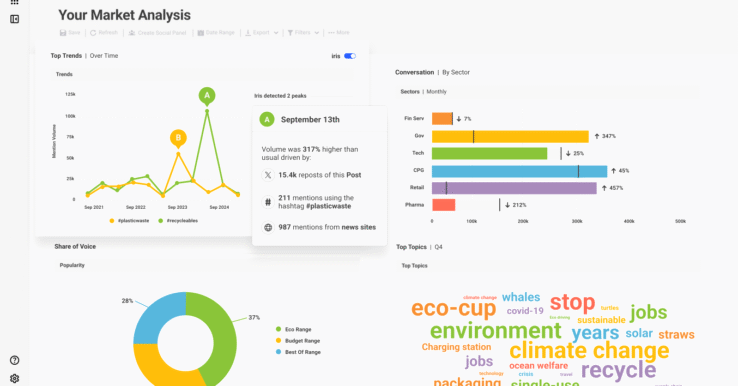Viewport: 738px width, 386px height.
Task: Click the word eco-cup in topic cloud
Action: (454, 308)
